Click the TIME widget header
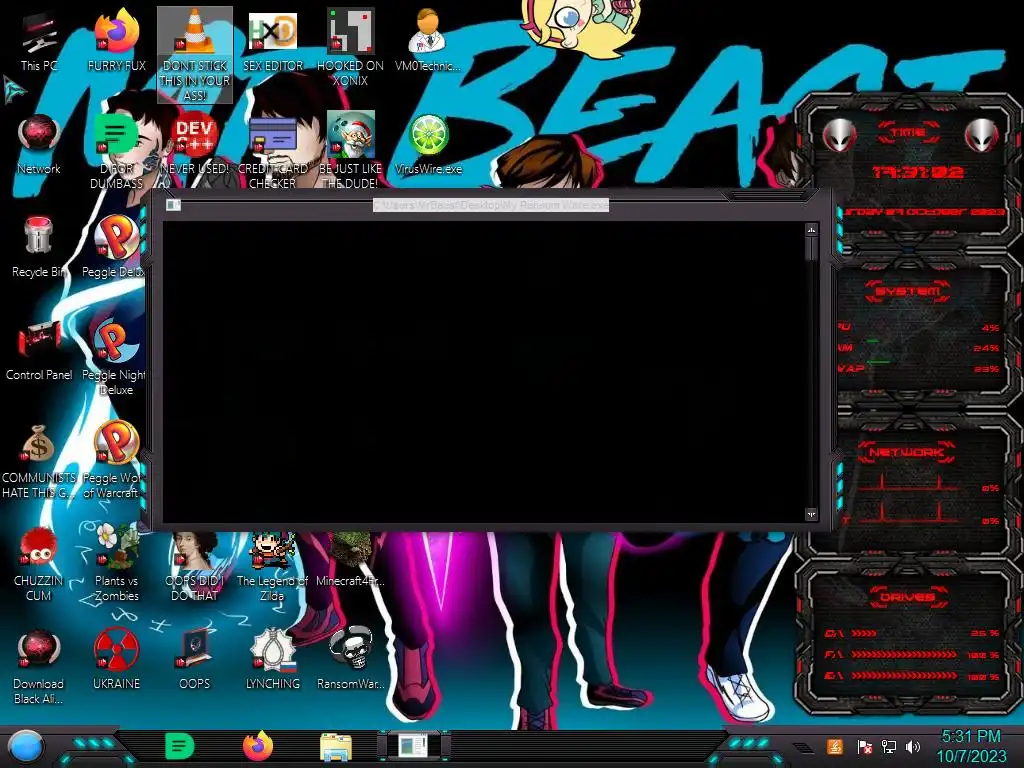Image resolution: width=1024 pixels, height=768 pixels. (908, 133)
